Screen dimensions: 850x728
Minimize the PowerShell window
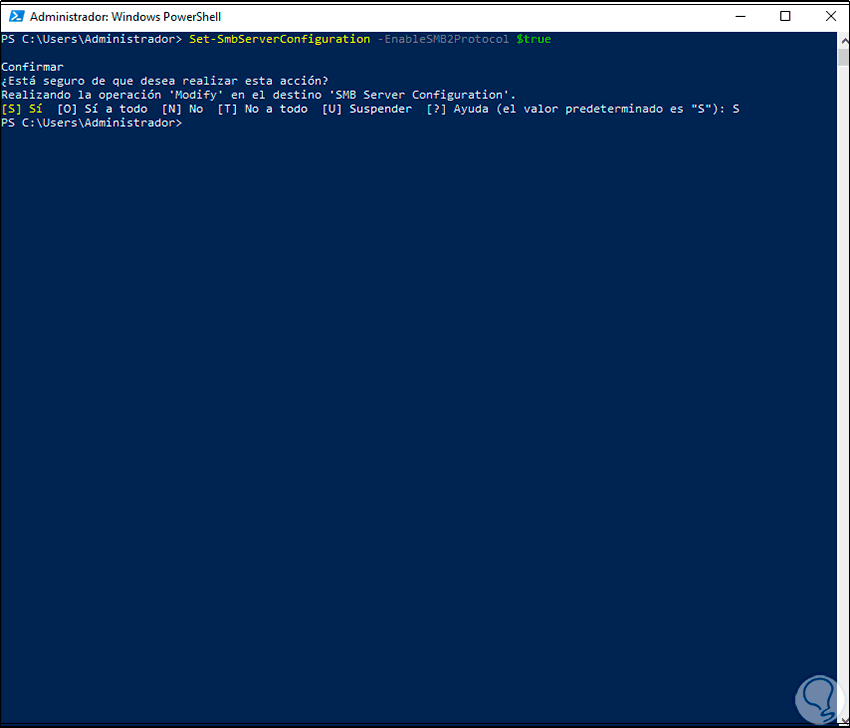point(739,16)
